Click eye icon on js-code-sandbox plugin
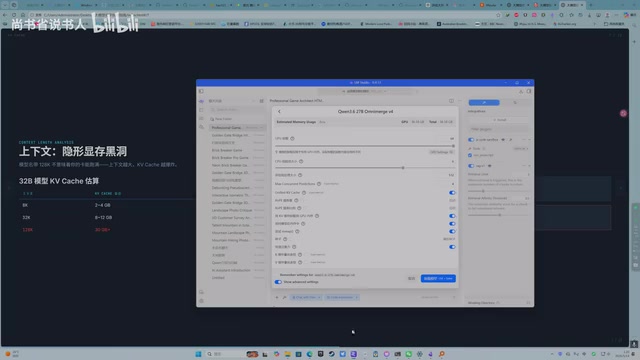Screen dimensions: 640x360 pos(503,140)
